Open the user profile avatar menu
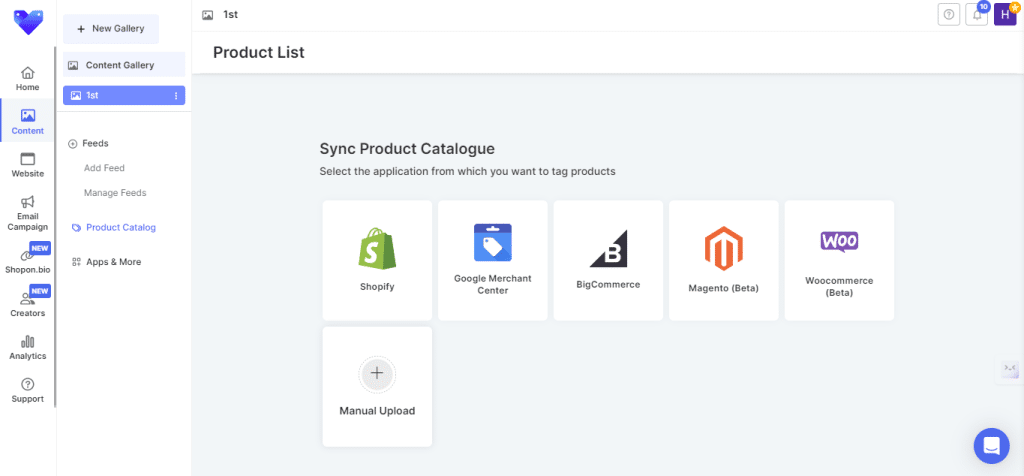 (x=1004, y=14)
